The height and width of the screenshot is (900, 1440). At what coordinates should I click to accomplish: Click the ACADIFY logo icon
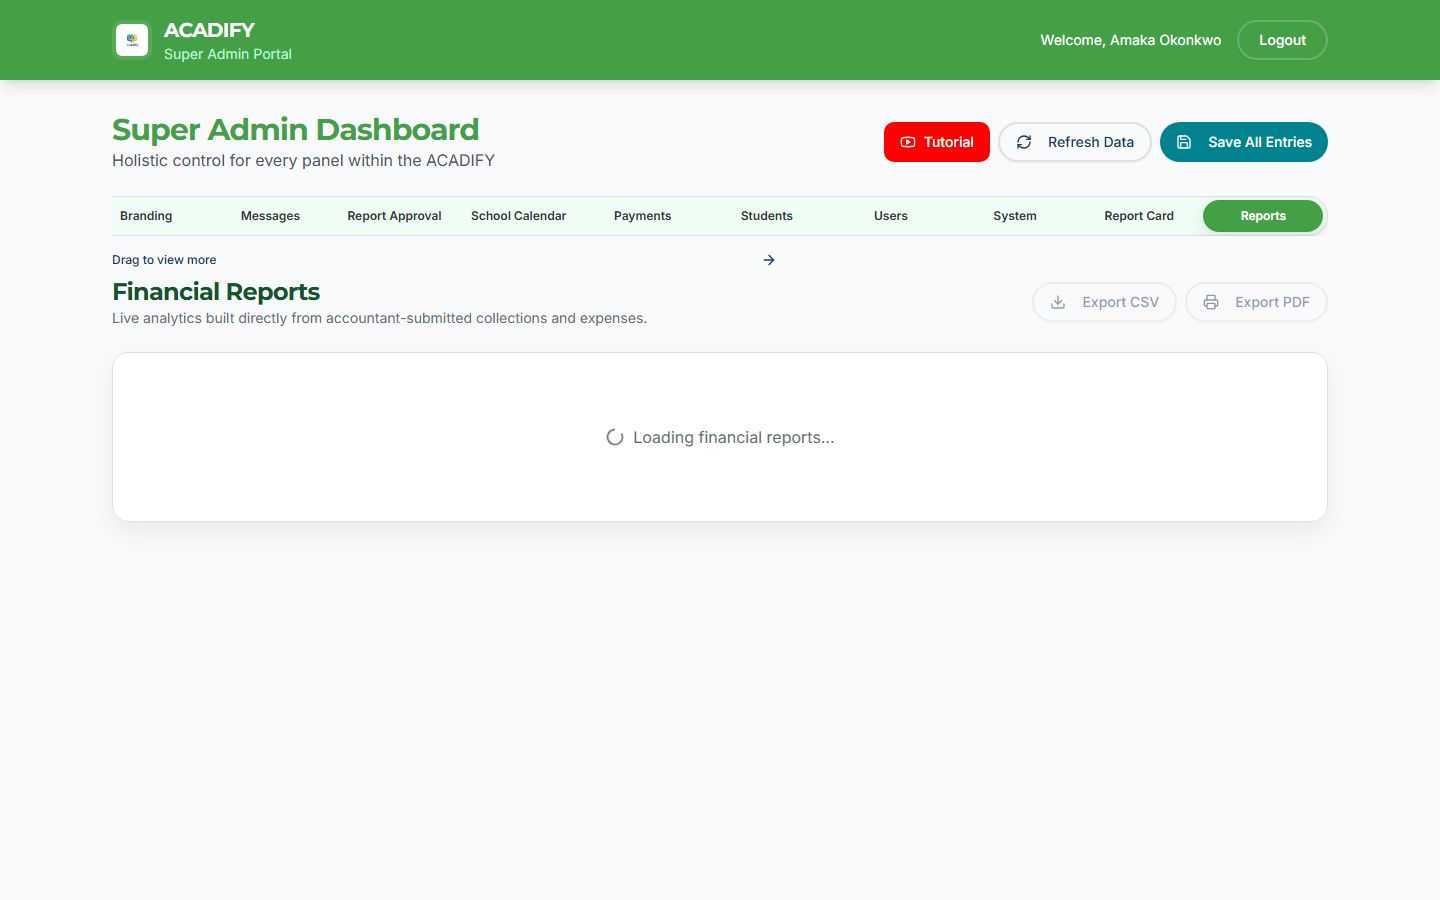click(131, 40)
